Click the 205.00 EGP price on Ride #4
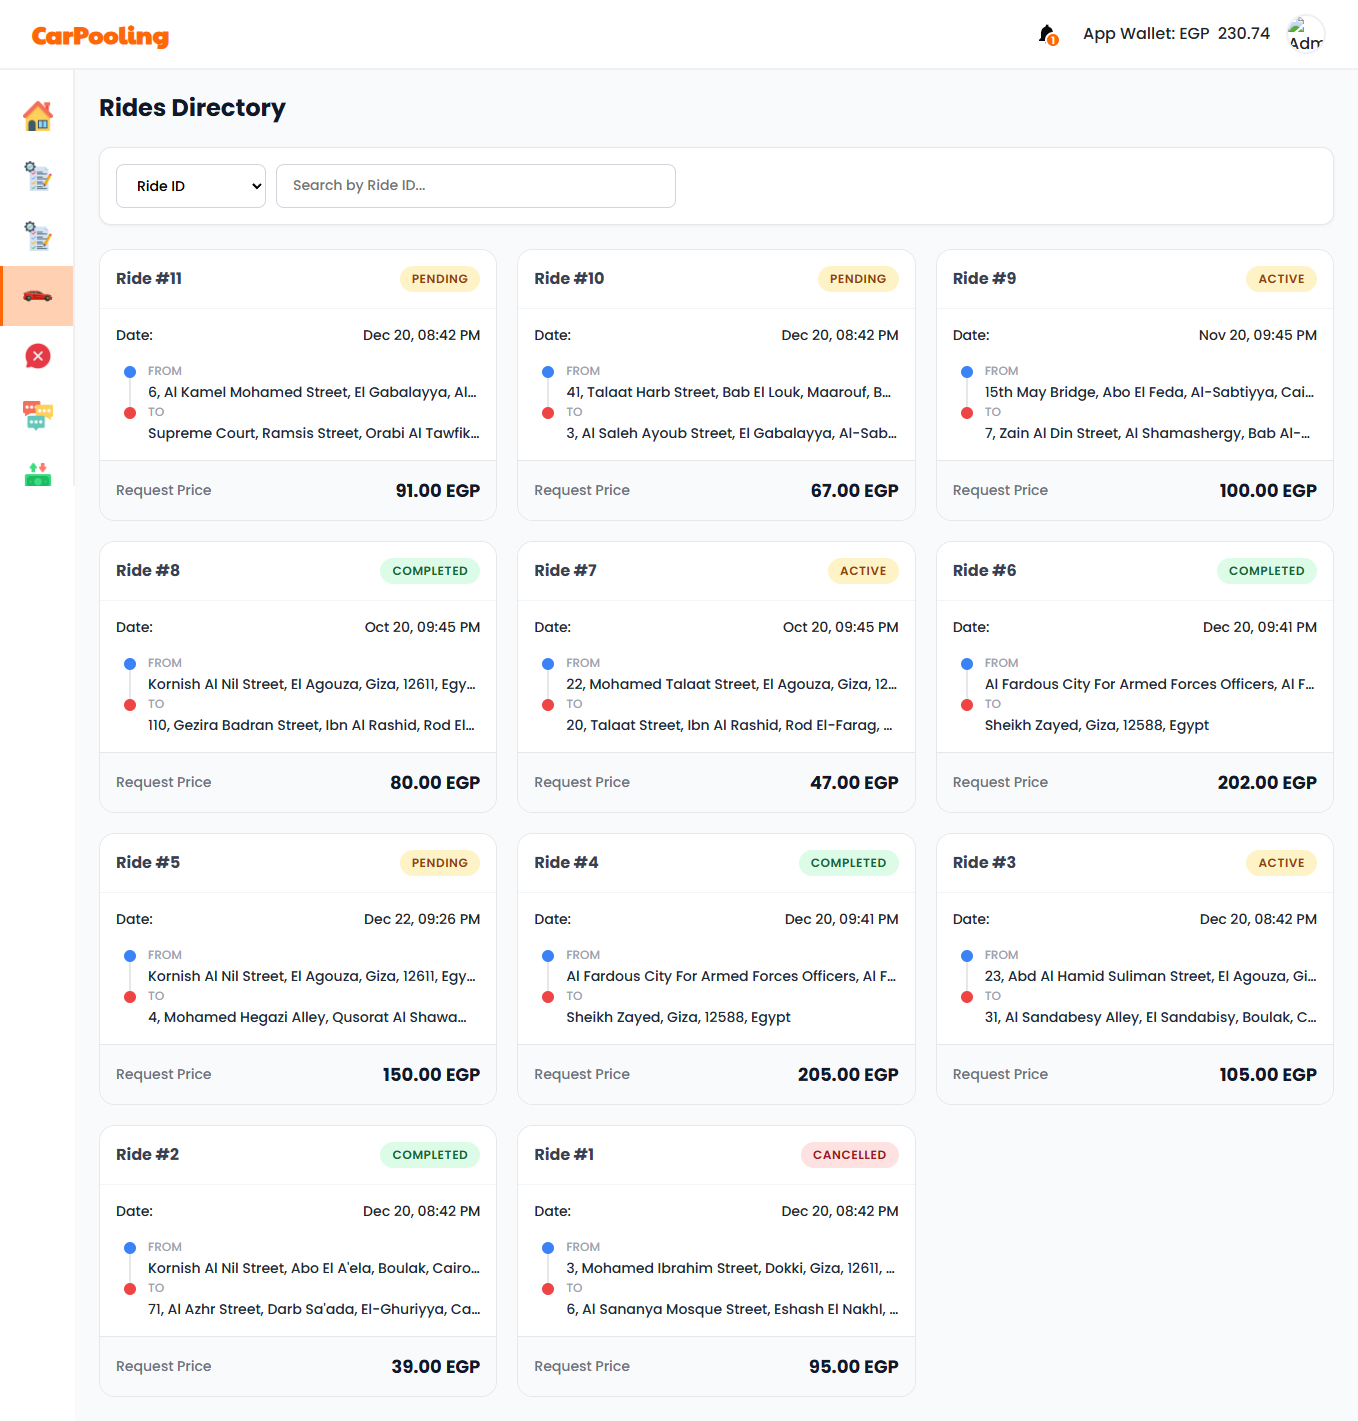Screen dimensions: 1358x1421 847,1075
